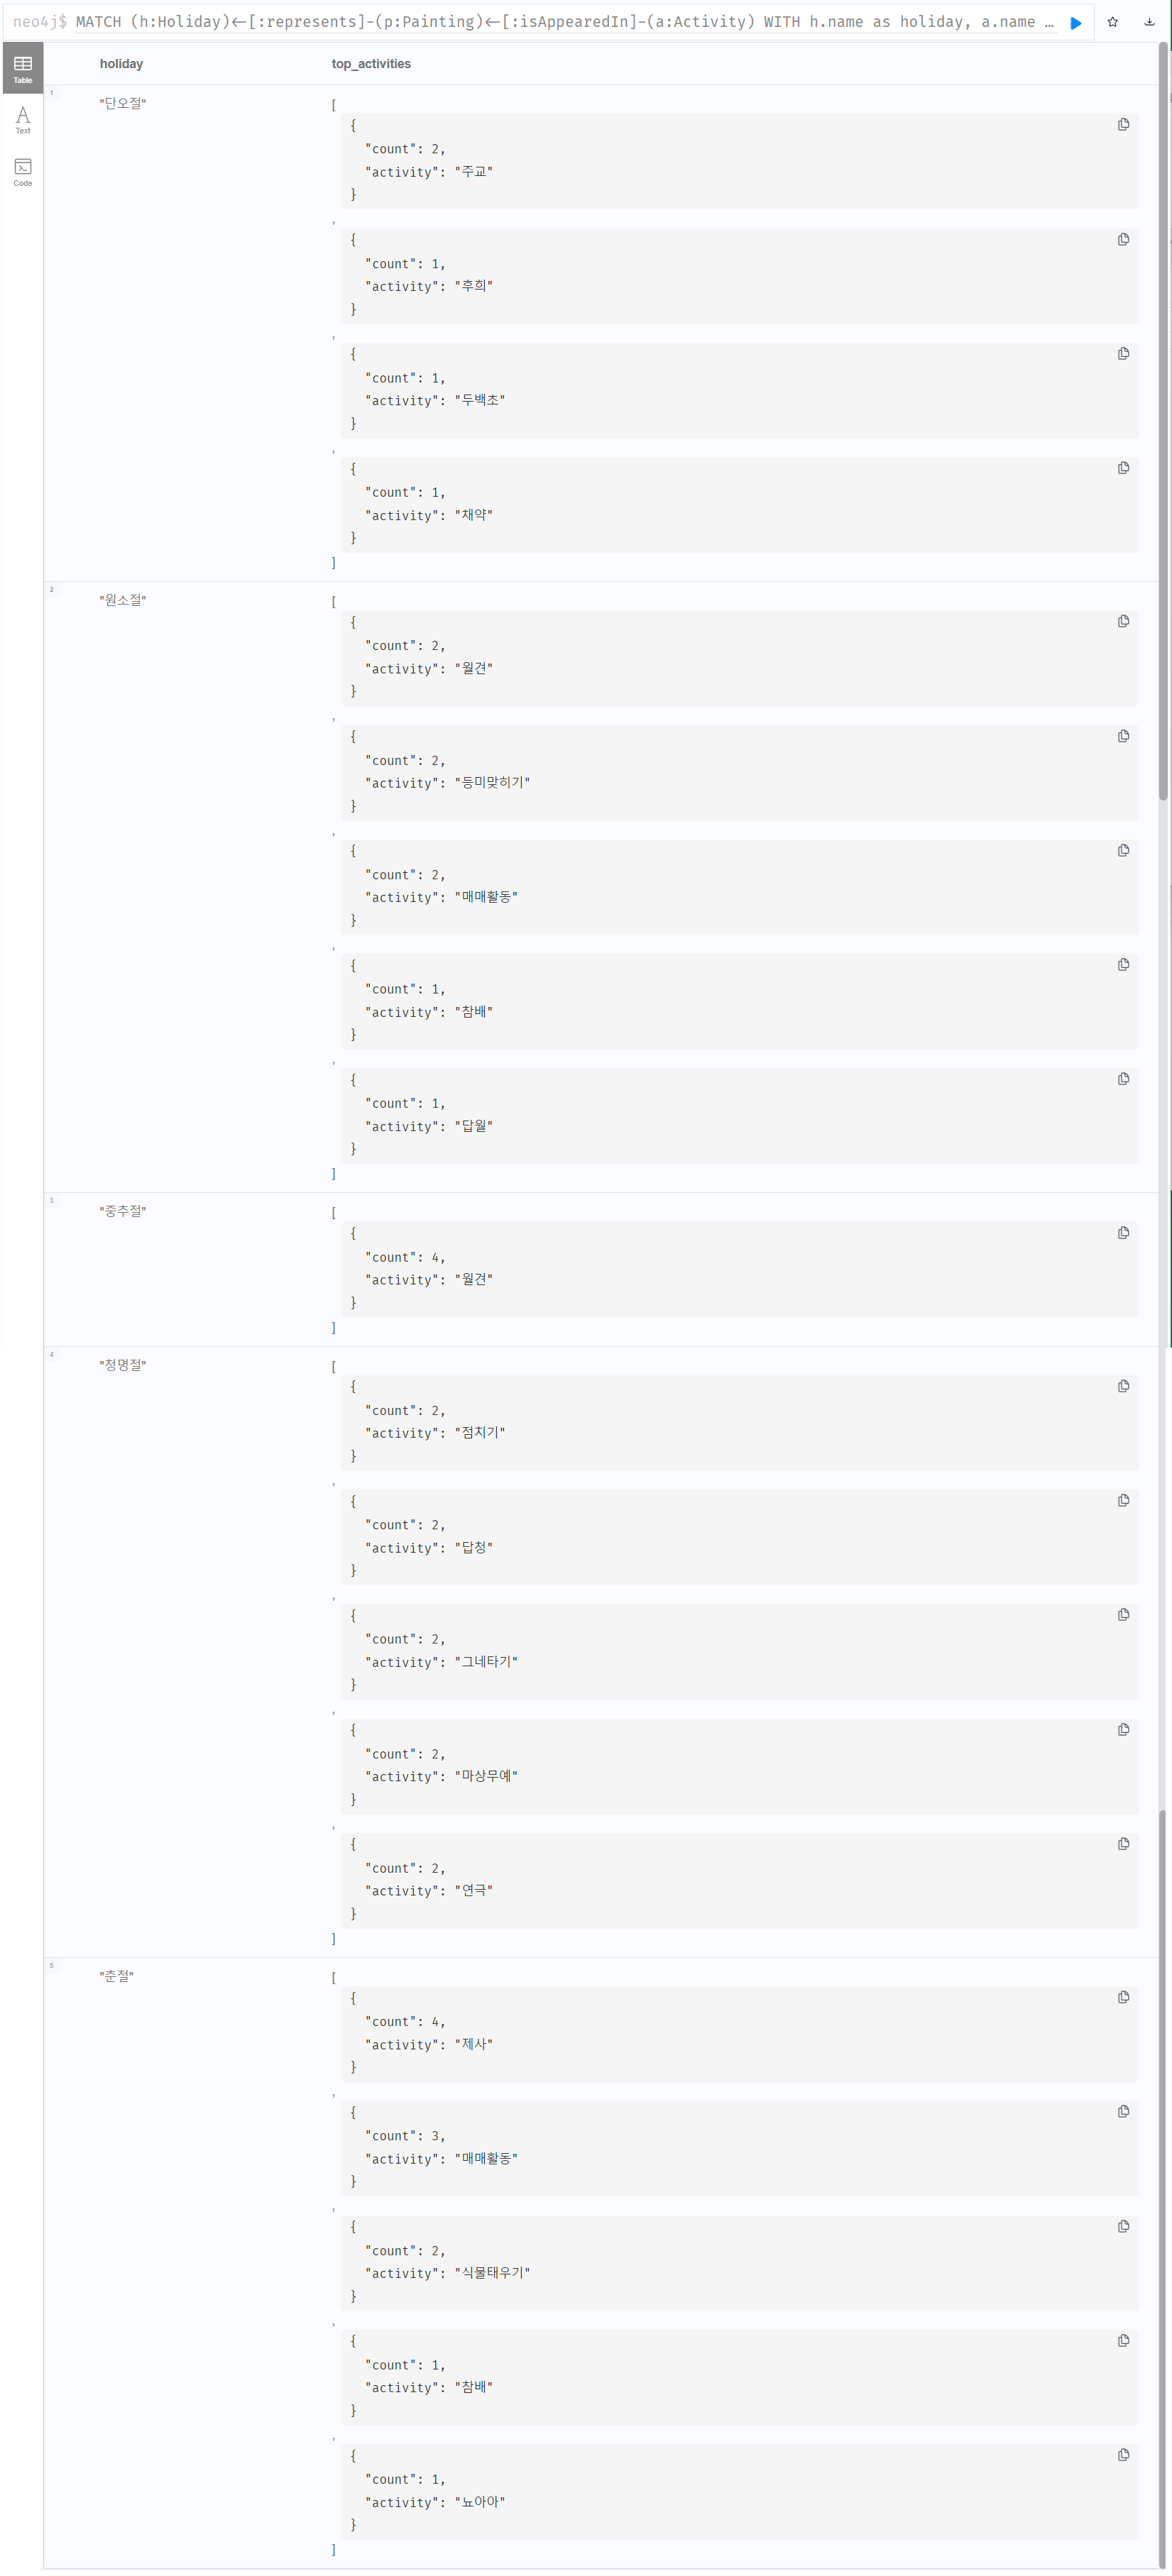Download the query results

point(1149,22)
